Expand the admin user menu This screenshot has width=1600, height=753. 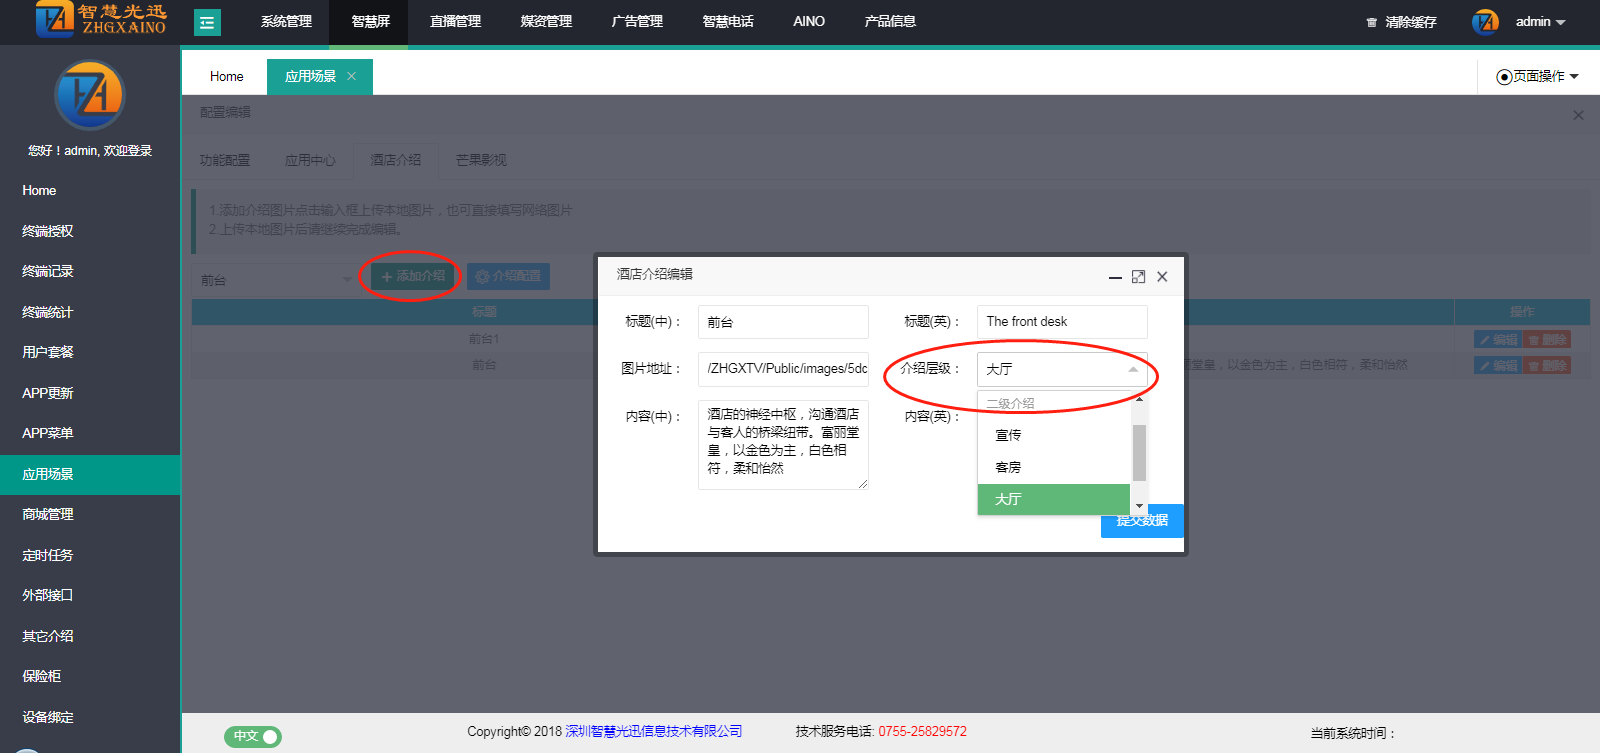point(1540,22)
